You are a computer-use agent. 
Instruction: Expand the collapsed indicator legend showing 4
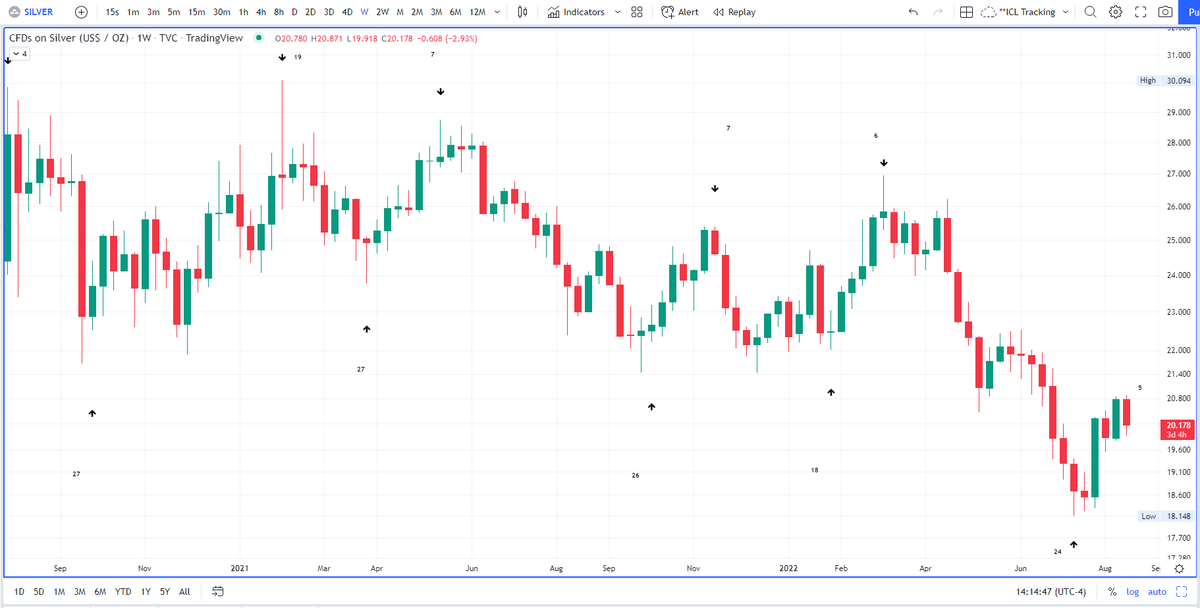pos(19,54)
